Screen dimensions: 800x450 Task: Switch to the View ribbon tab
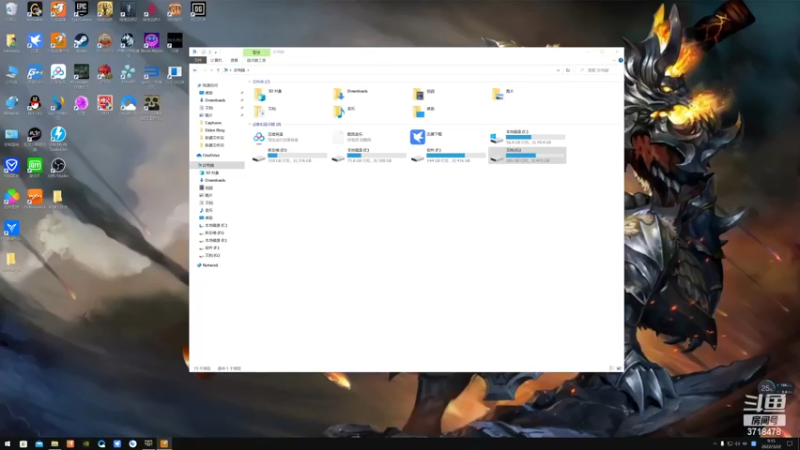234,60
